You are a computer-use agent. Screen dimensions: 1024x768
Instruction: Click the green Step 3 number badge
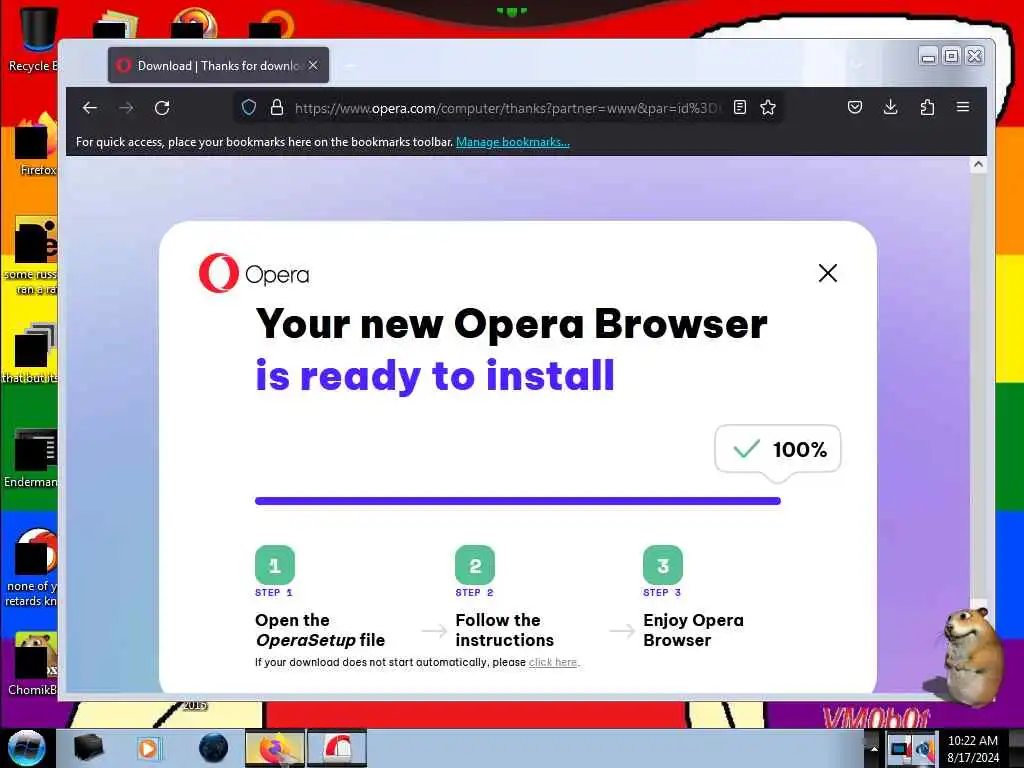point(663,565)
